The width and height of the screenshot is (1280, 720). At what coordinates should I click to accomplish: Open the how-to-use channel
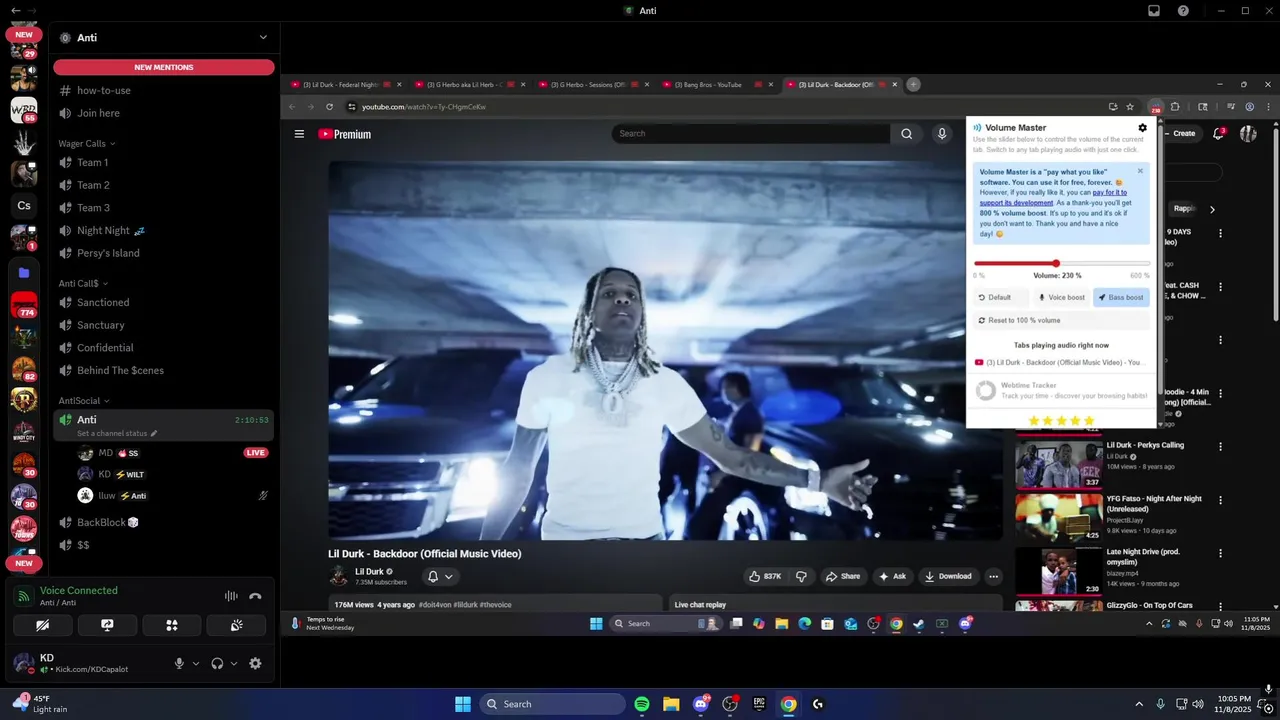(163, 90)
